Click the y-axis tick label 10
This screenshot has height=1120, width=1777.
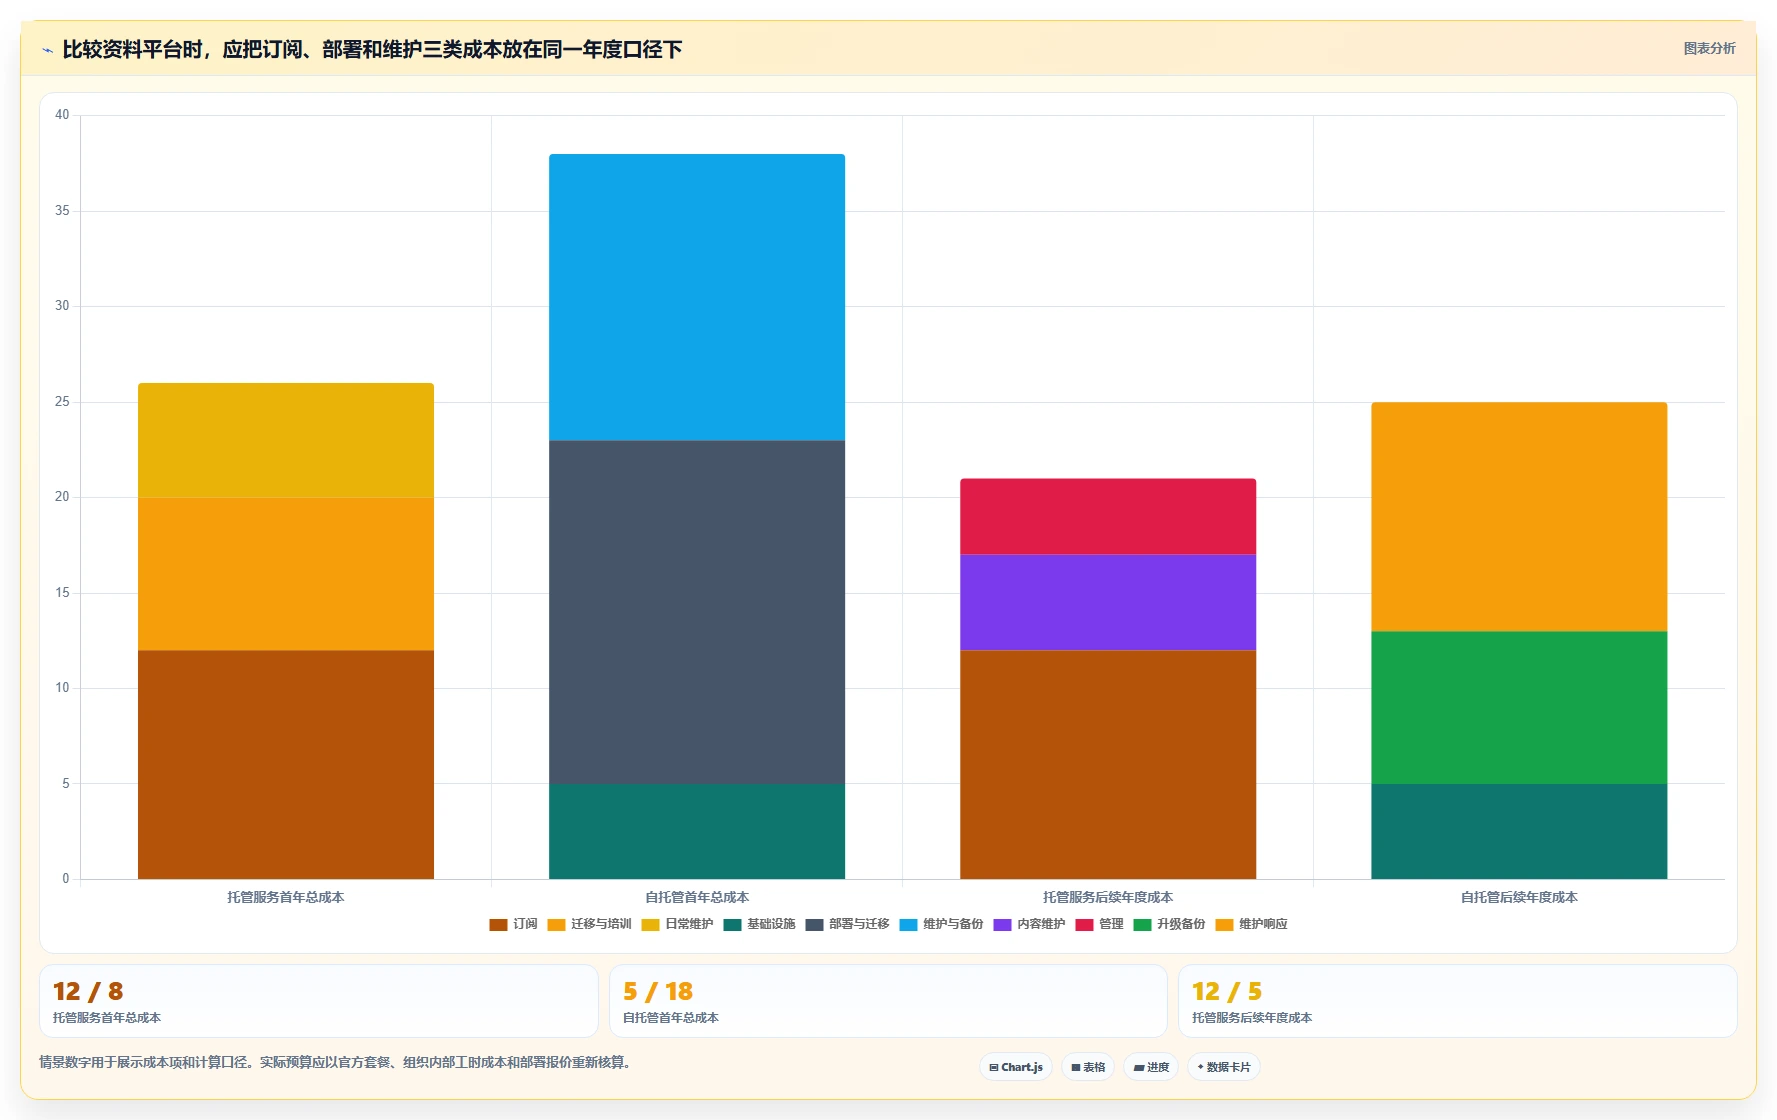point(62,688)
